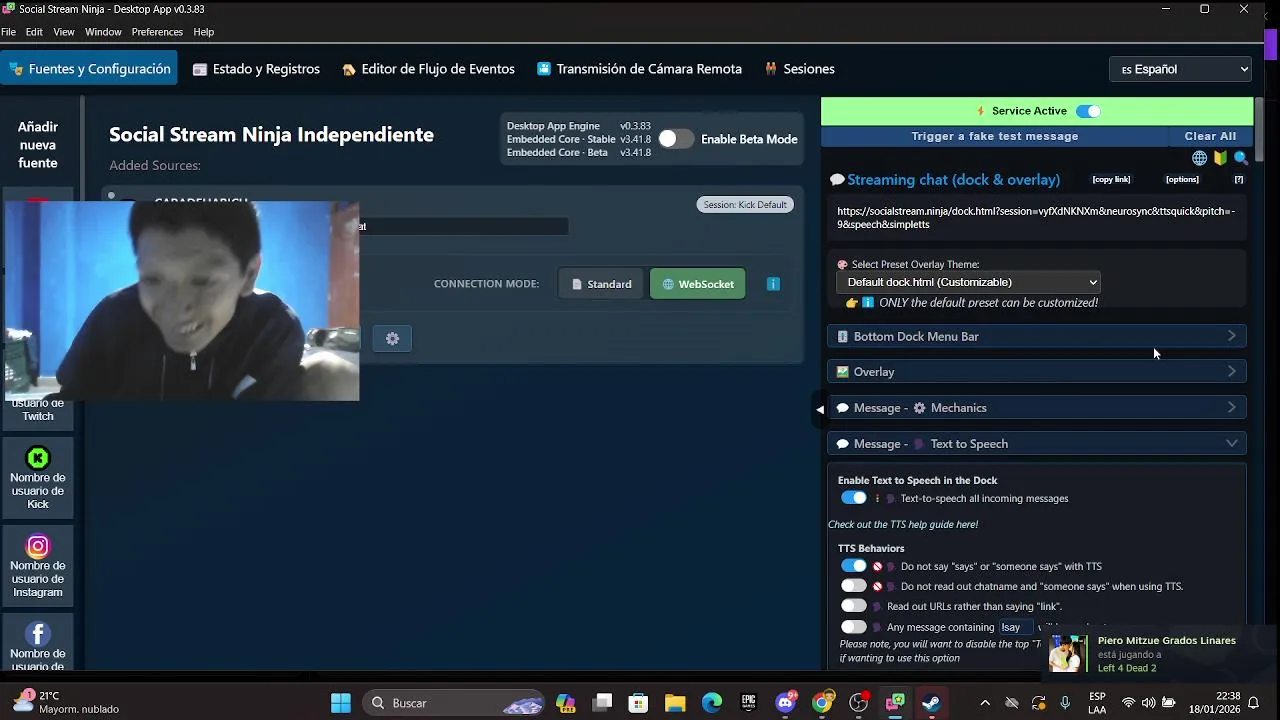Open Windows Start menu
This screenshot has height=720, width=1280.
[x=341, y=703]
